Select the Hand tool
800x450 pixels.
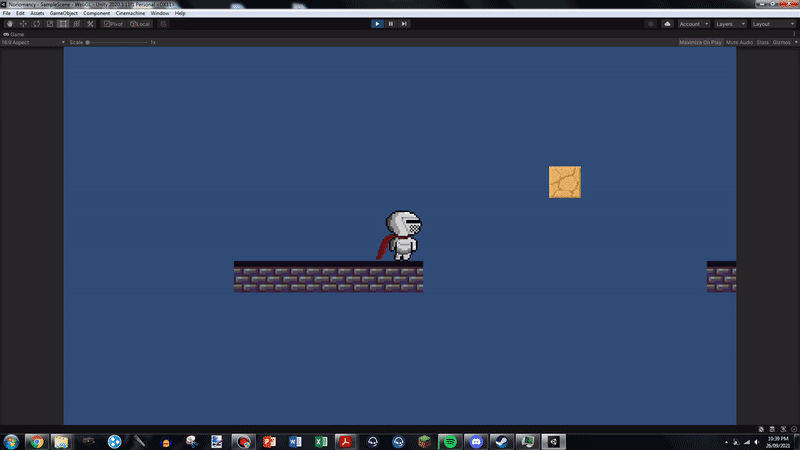(x=10, y=24)
